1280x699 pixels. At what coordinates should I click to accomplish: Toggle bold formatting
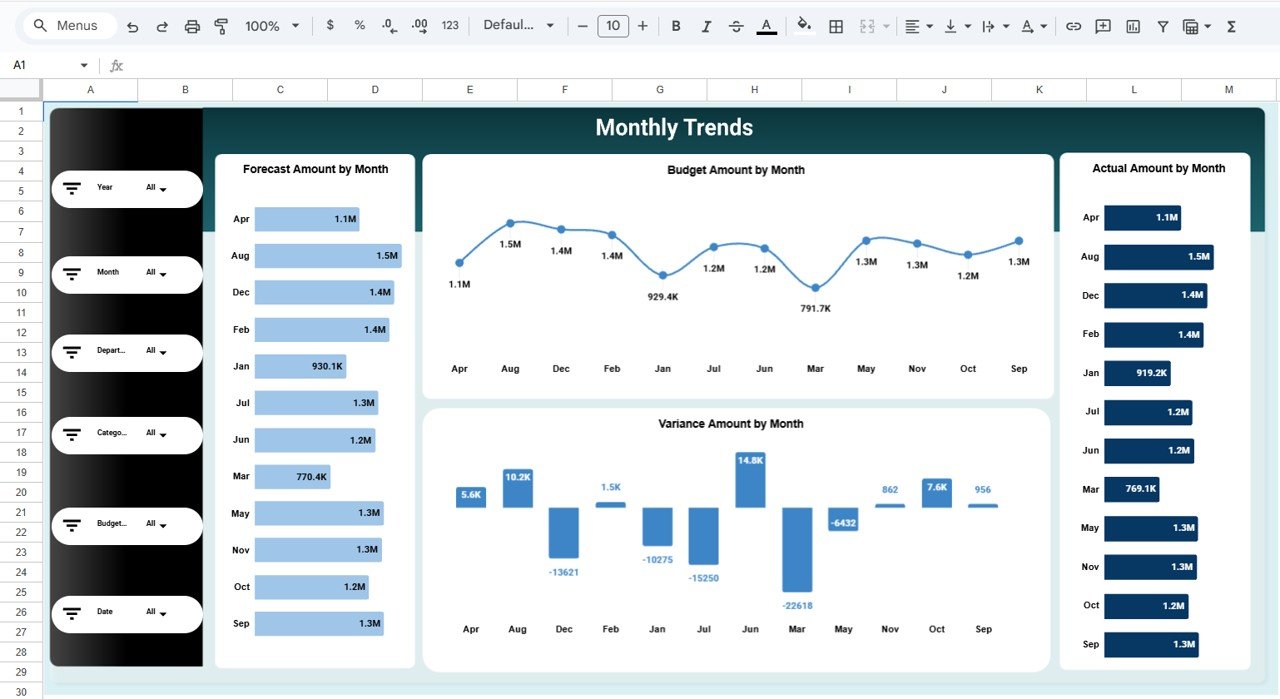click(x=676, y=25)
